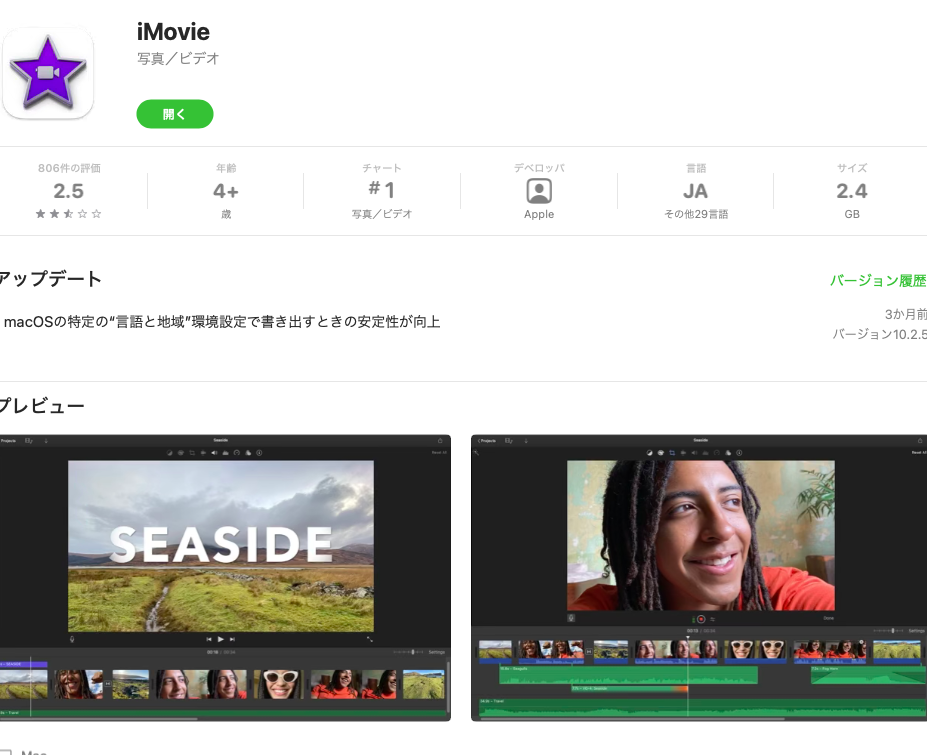Click the 2.5 star rating stars
Viewport: 927px width, 755px height.
[69, 214]
